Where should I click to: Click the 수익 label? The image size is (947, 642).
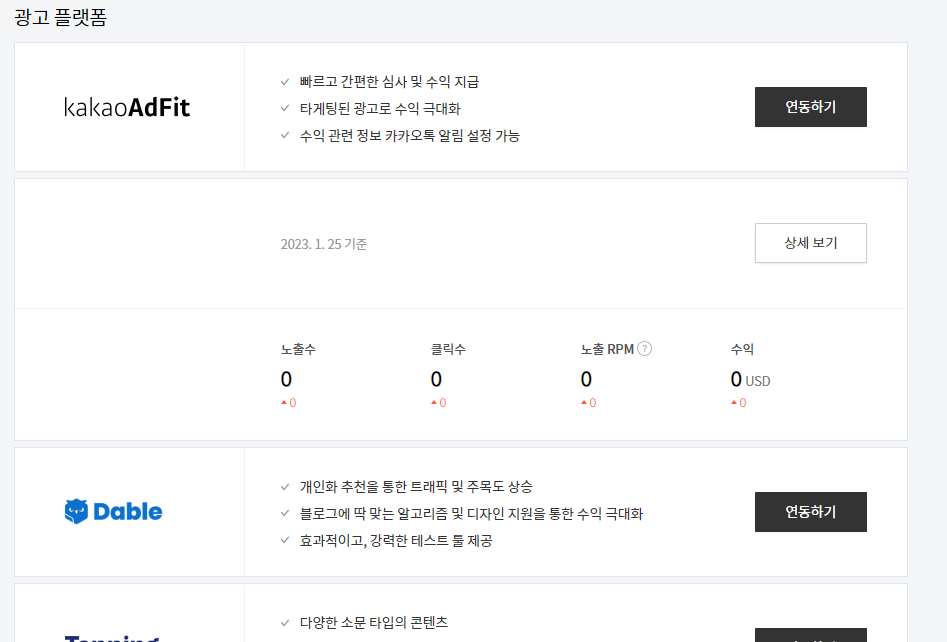(x=742, y=349)
